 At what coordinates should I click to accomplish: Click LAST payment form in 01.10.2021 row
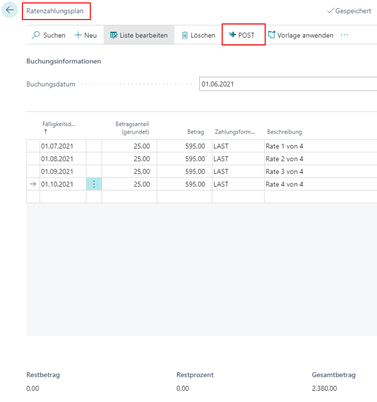tap(238, 184)
